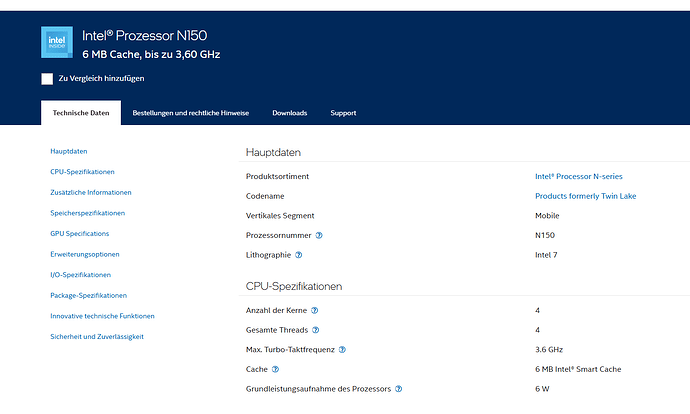Image resolution: width=690 pixels, height=414 pixels.
Task: Switch to Technische Daten tab
Action: click(81, 113)
